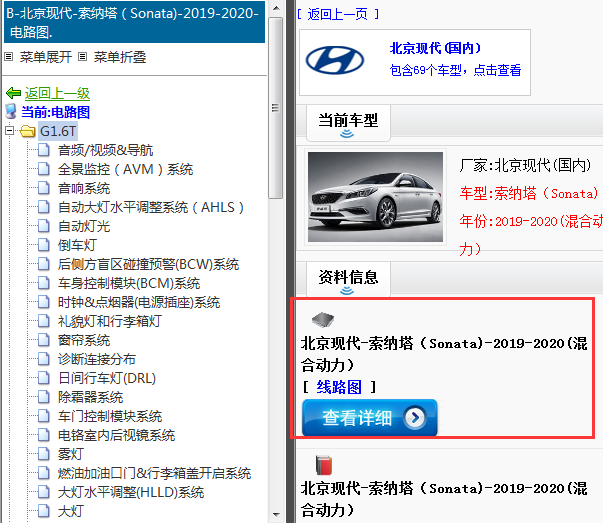
Task: Open 大灯水平调整(HLLD)系统 entry
Action: [x=131, y=492]
